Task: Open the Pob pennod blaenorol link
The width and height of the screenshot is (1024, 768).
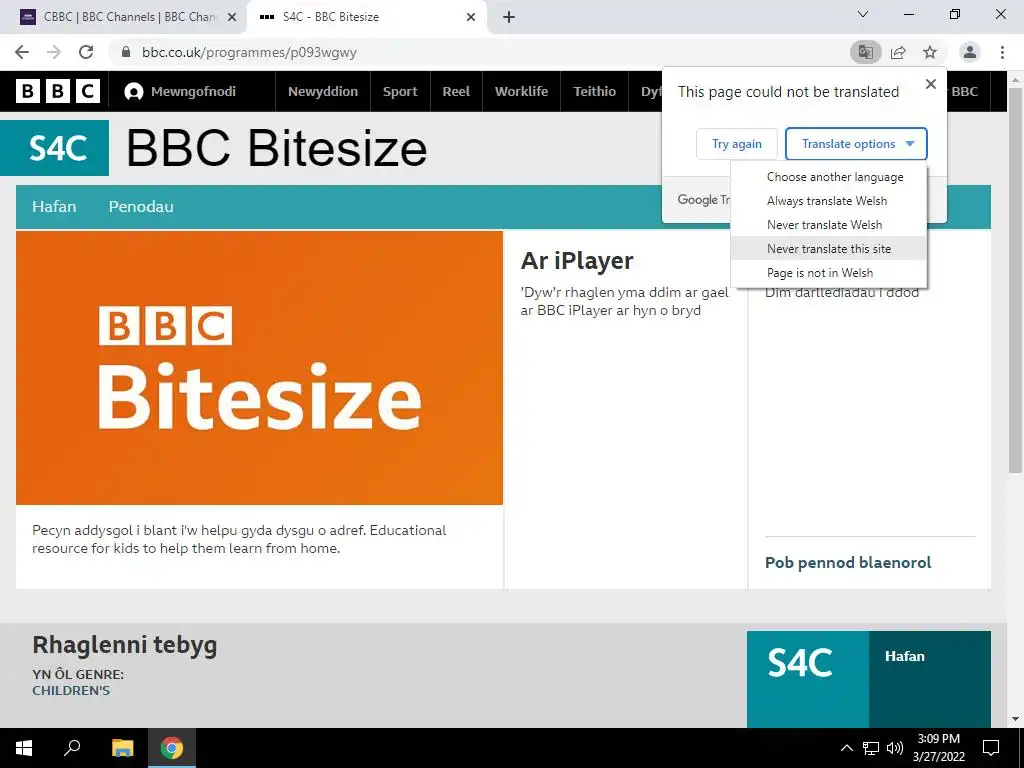Action: 848,562
